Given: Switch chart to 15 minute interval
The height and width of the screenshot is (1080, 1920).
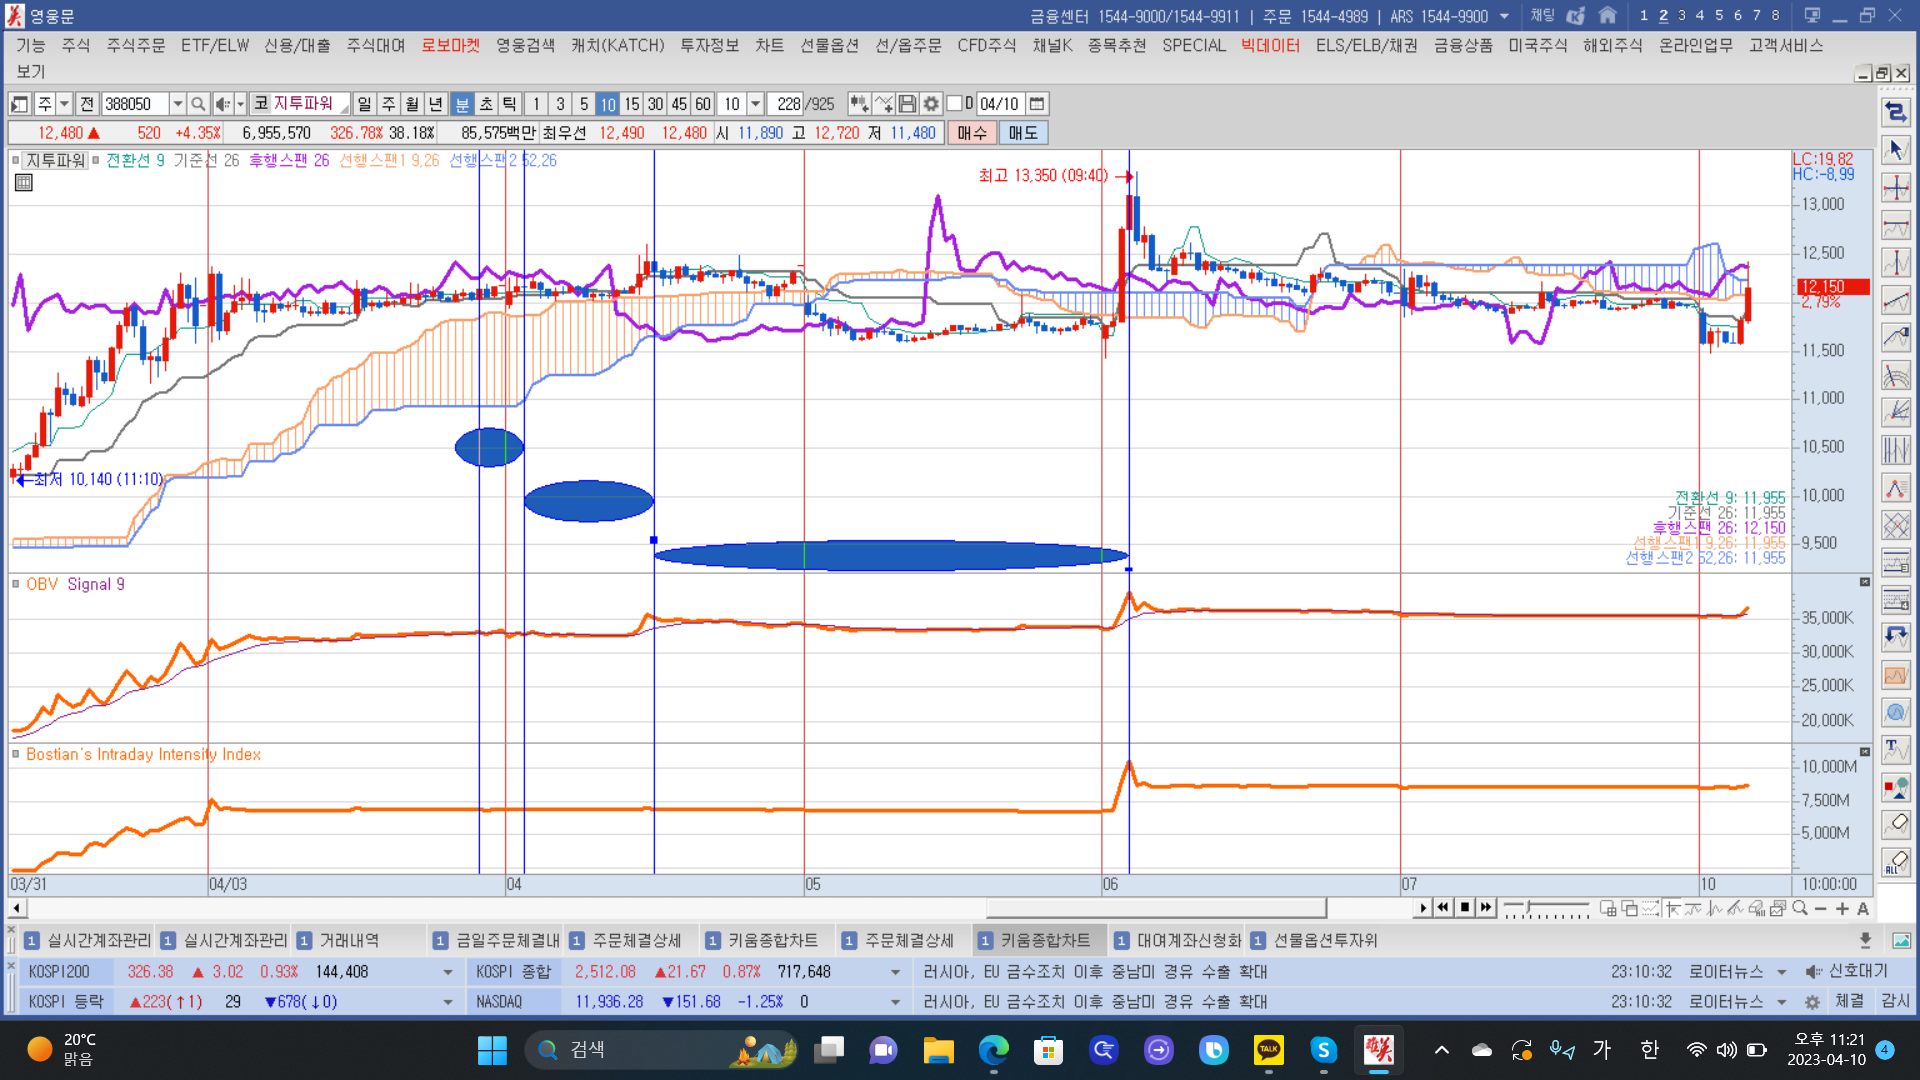Looking at the screenshot, I should (x=631, y=104).
